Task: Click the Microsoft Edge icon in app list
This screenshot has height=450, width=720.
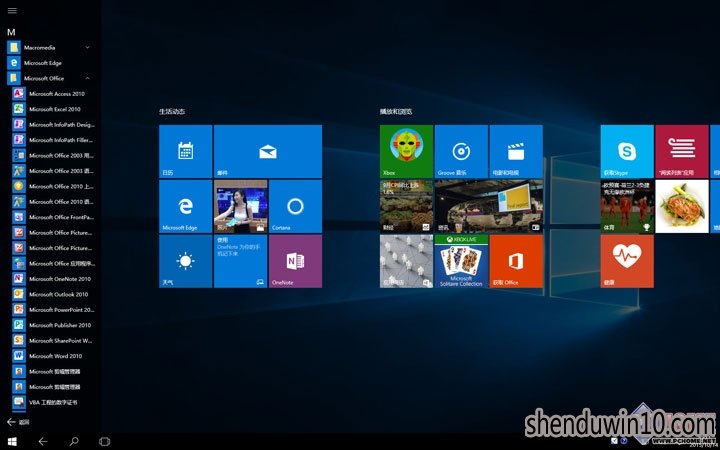Action: 14,63
